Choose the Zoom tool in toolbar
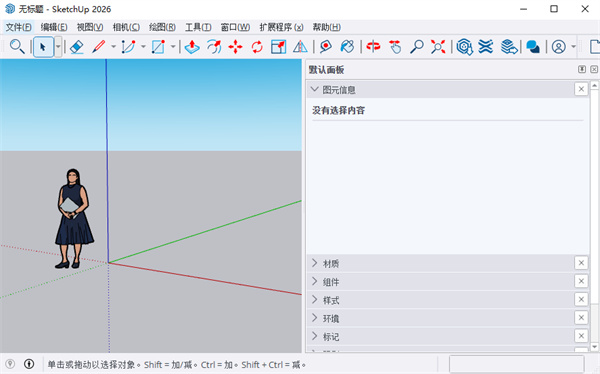Image resolution: width=600 pixels, height=374 pixels. tap(416, 47)
